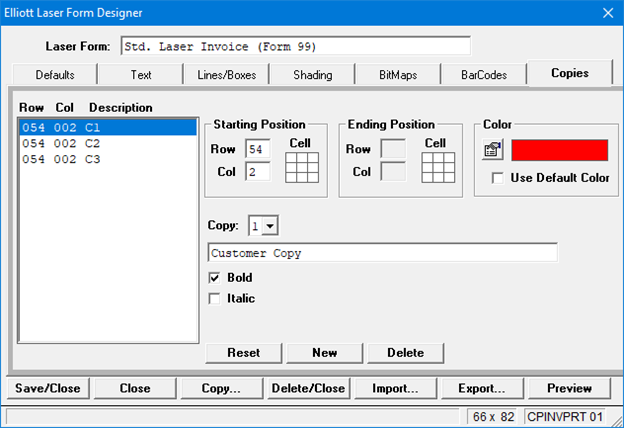Switch to the Defaults tab
The image size is (624, 428).
(x=55, y=75)
